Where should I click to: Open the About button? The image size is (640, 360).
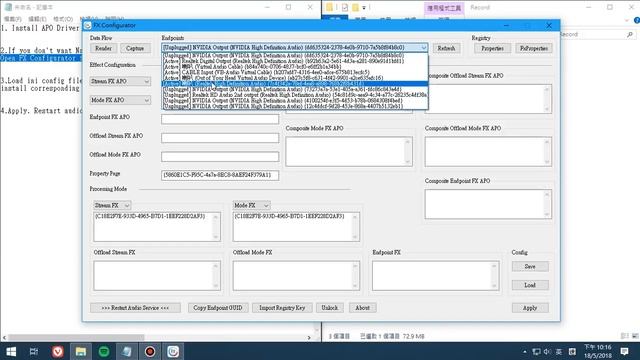pos(362,308)
